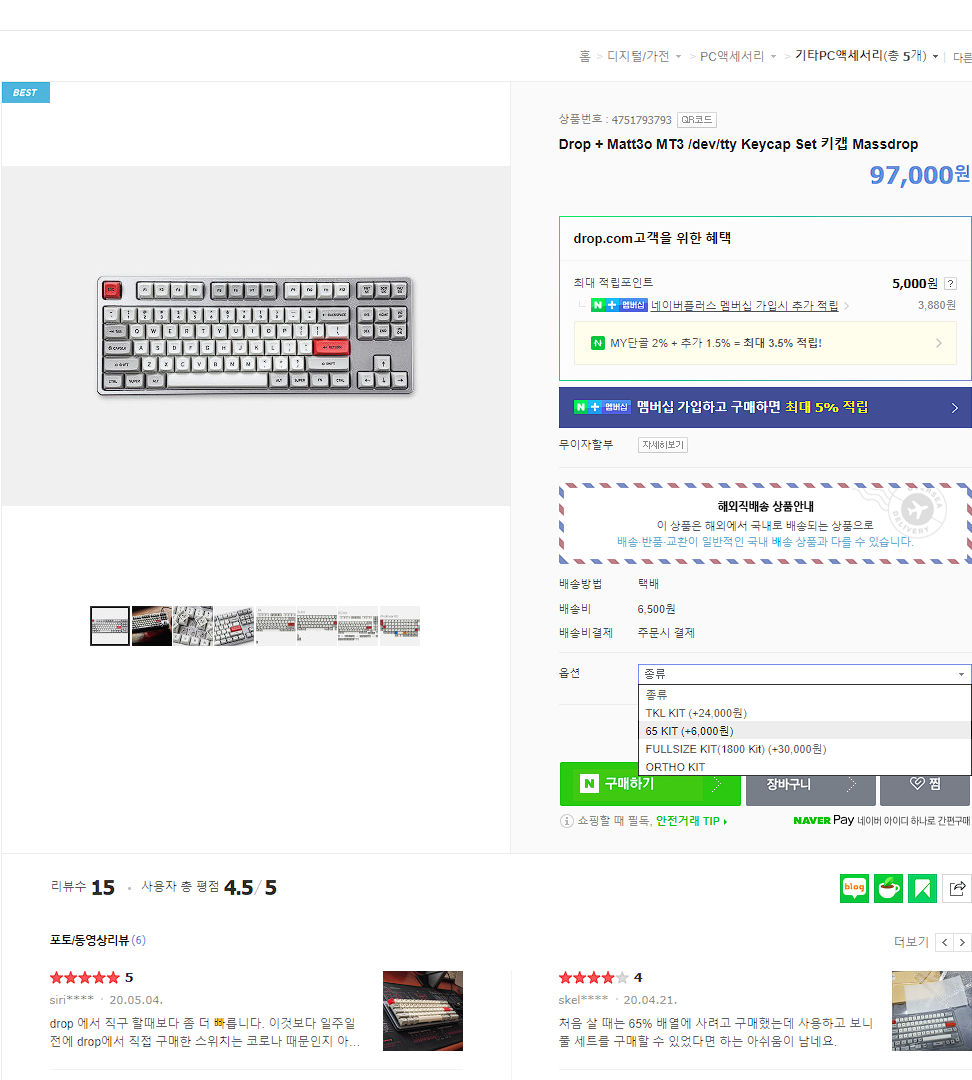
Task: Click the main keyboard product image
Action: coord(256,336)
